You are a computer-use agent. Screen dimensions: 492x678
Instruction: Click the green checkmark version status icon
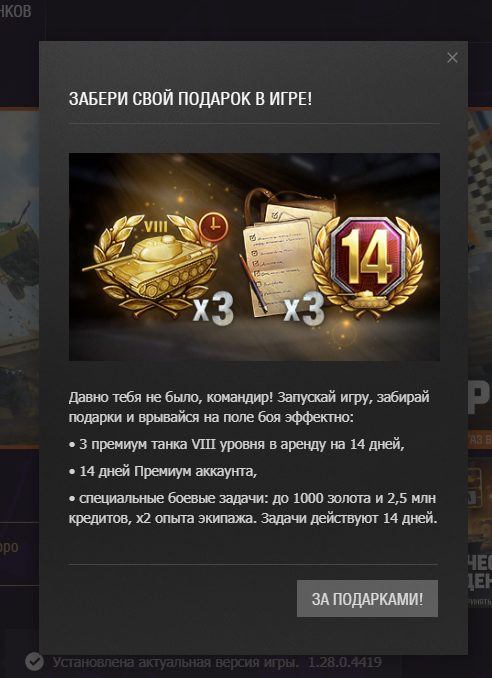(x=34, y=662)
